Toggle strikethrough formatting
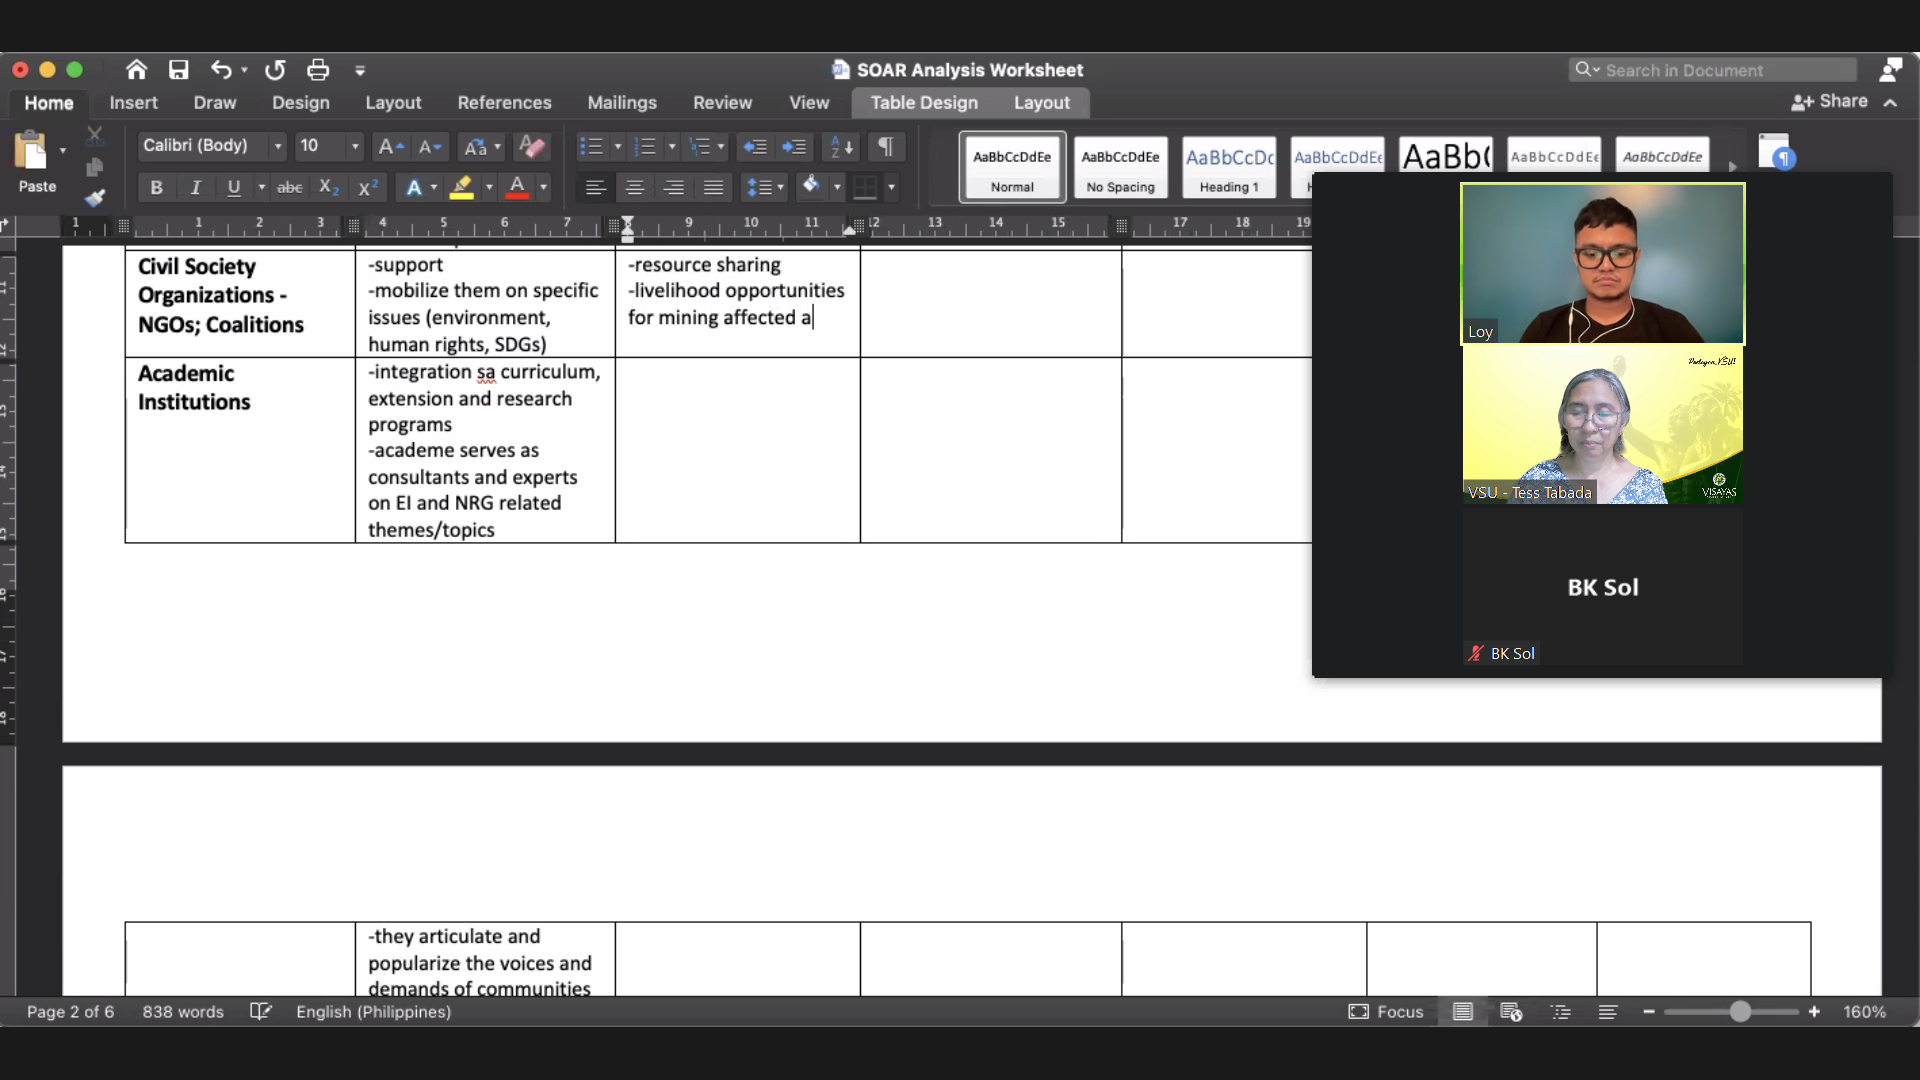Viewport: 1920px width, 1080px height. 289,187
